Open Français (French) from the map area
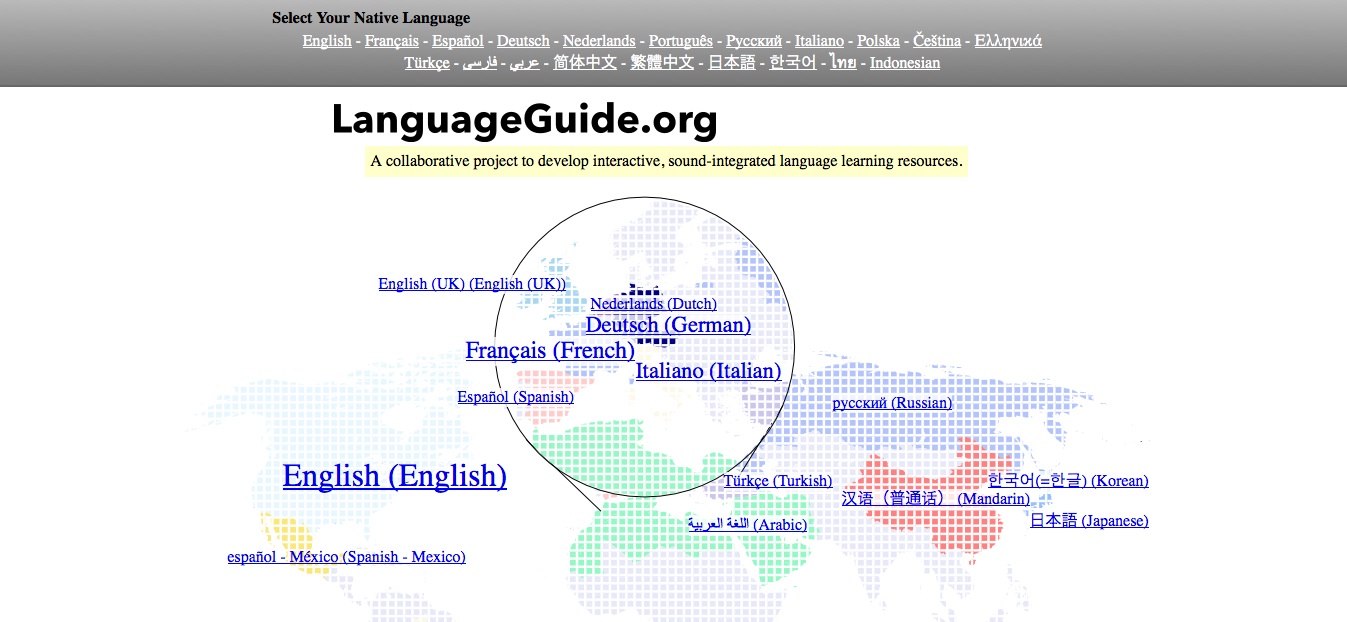The width and height of the screenshot is (1347, 622). click(550, 350)
